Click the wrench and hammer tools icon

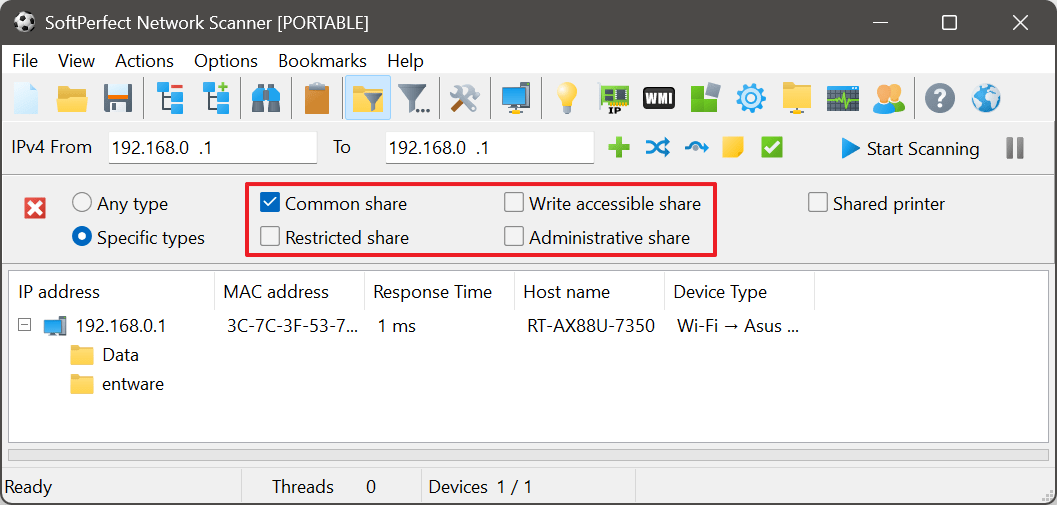tap(464, 98)
